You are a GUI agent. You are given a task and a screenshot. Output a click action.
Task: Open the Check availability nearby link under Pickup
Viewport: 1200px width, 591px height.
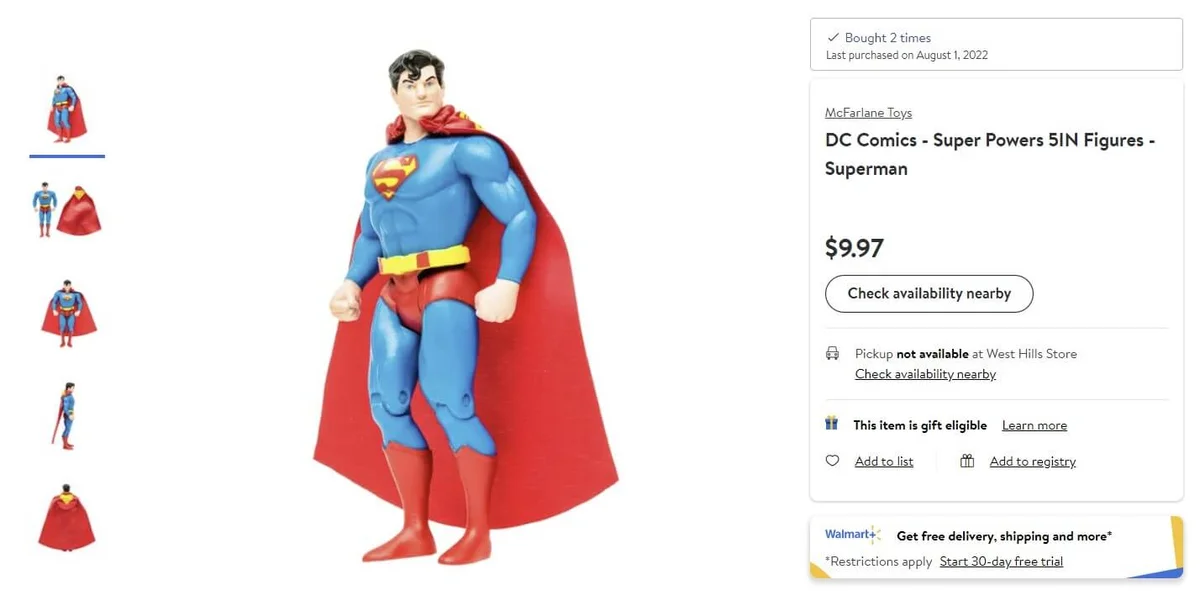pyautogui.click(x=925, y=374)
